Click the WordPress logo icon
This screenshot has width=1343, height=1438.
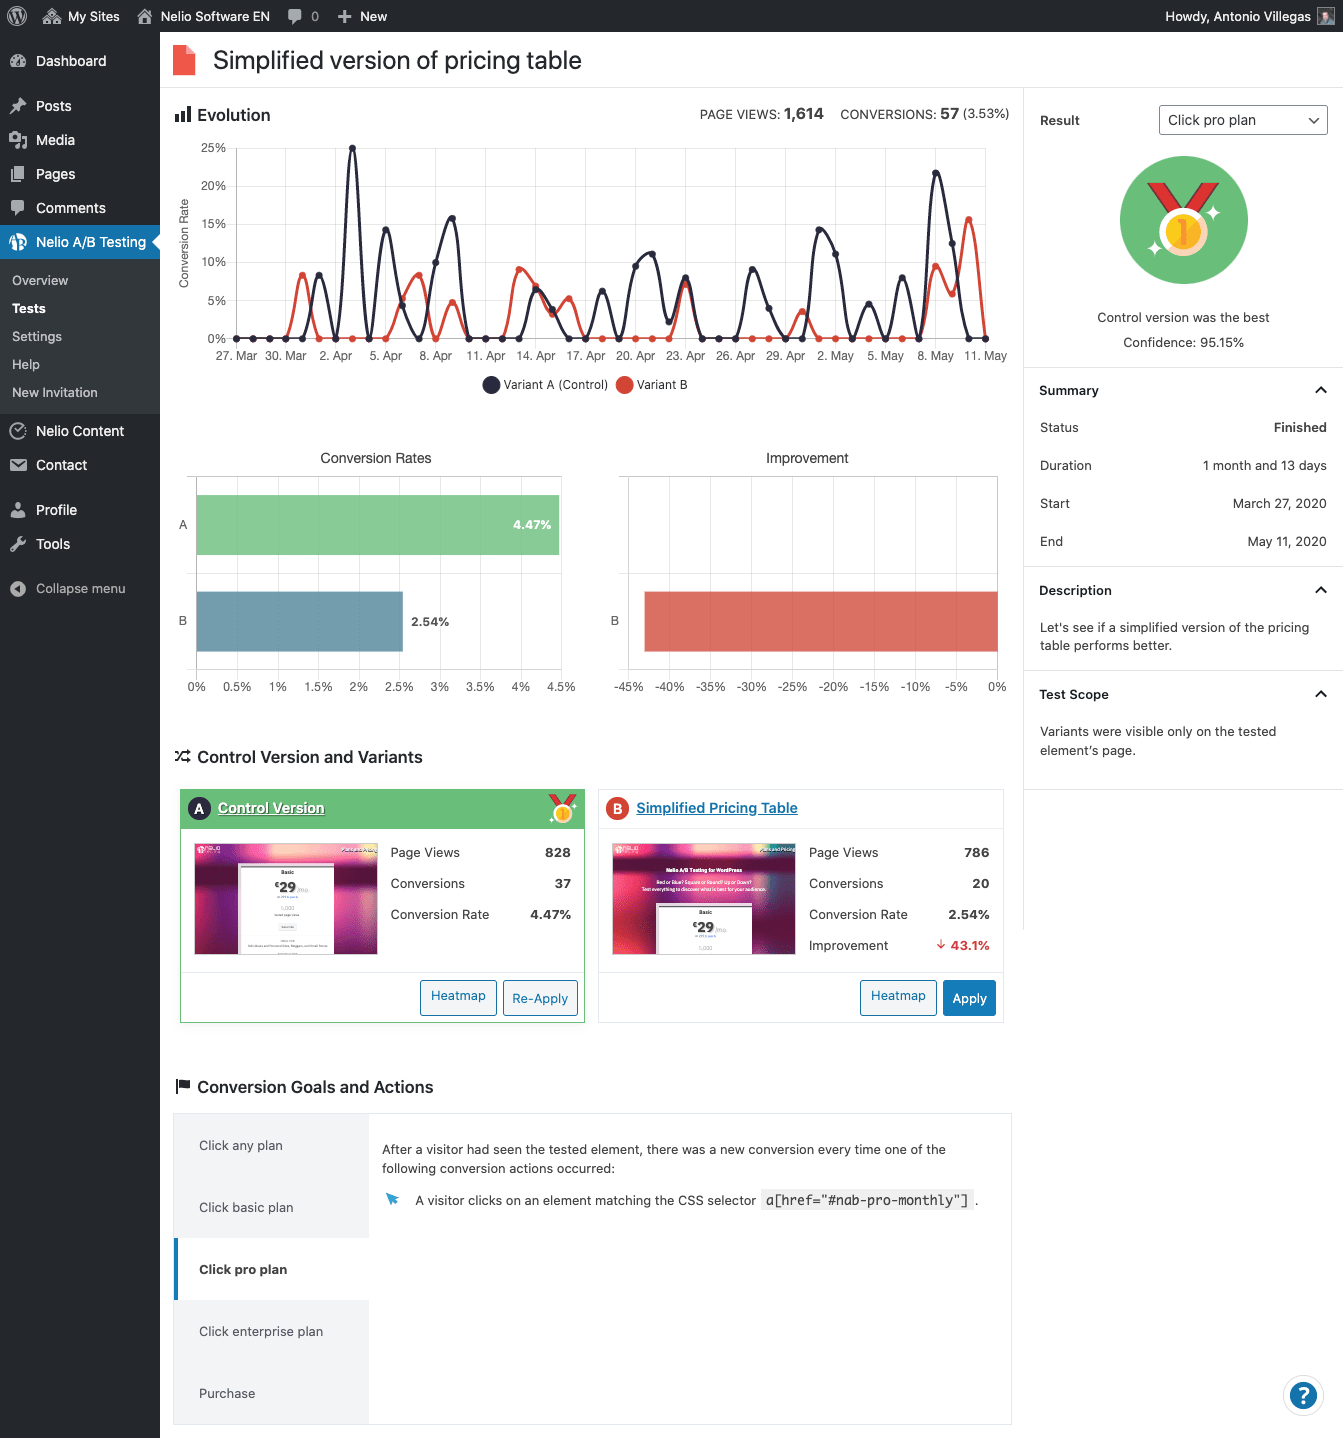17,16
